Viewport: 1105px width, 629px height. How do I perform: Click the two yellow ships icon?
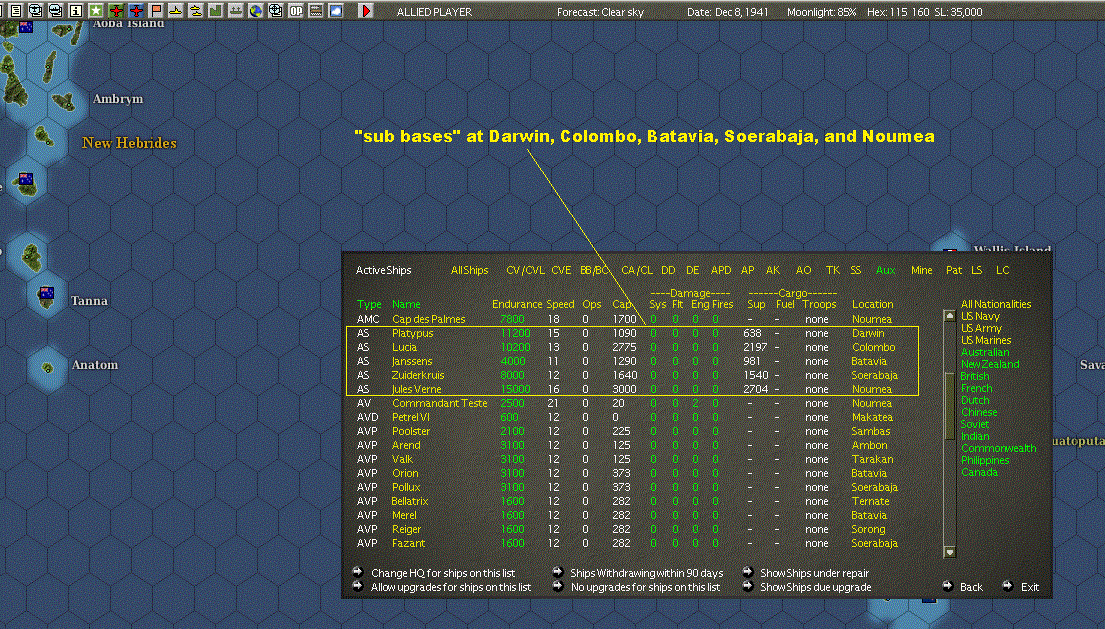(x=195, y=11)
